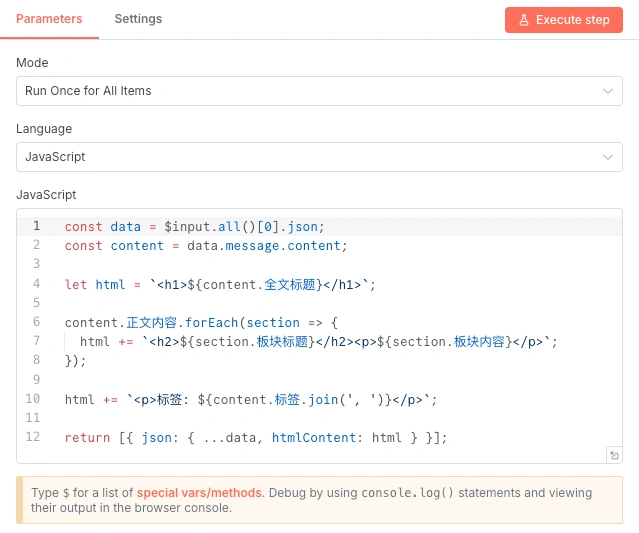Click line number 12 in the gutter

pos(34,437)
